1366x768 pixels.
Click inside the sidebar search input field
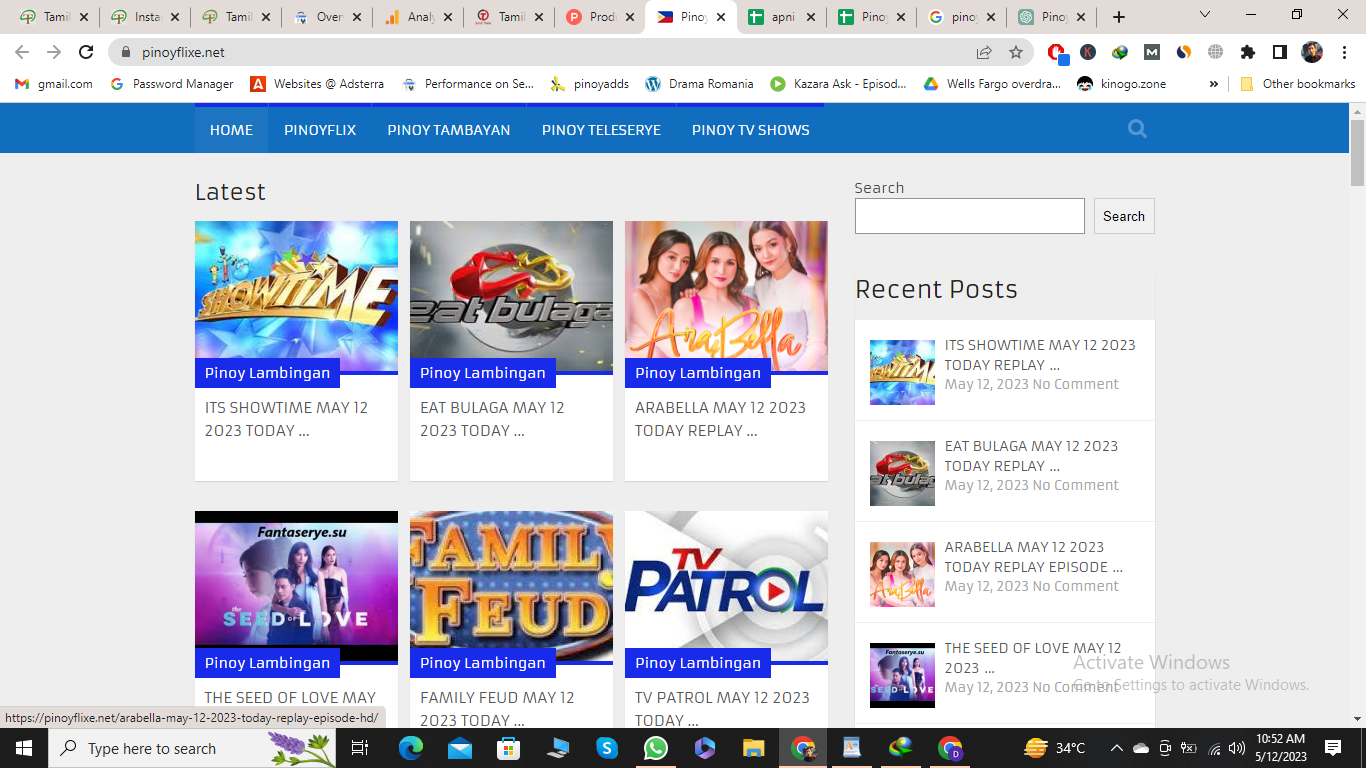[969, 216]
